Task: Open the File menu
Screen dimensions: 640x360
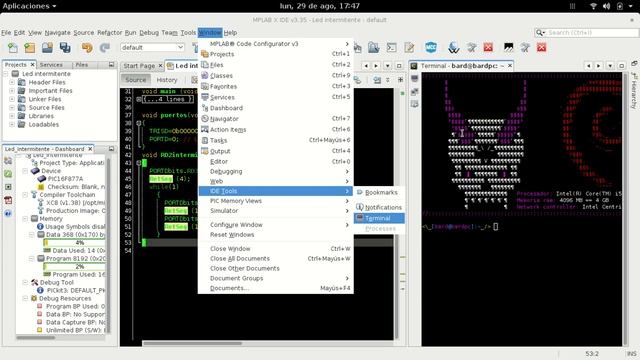Action: pyautogui.click(x=6, y=33)
